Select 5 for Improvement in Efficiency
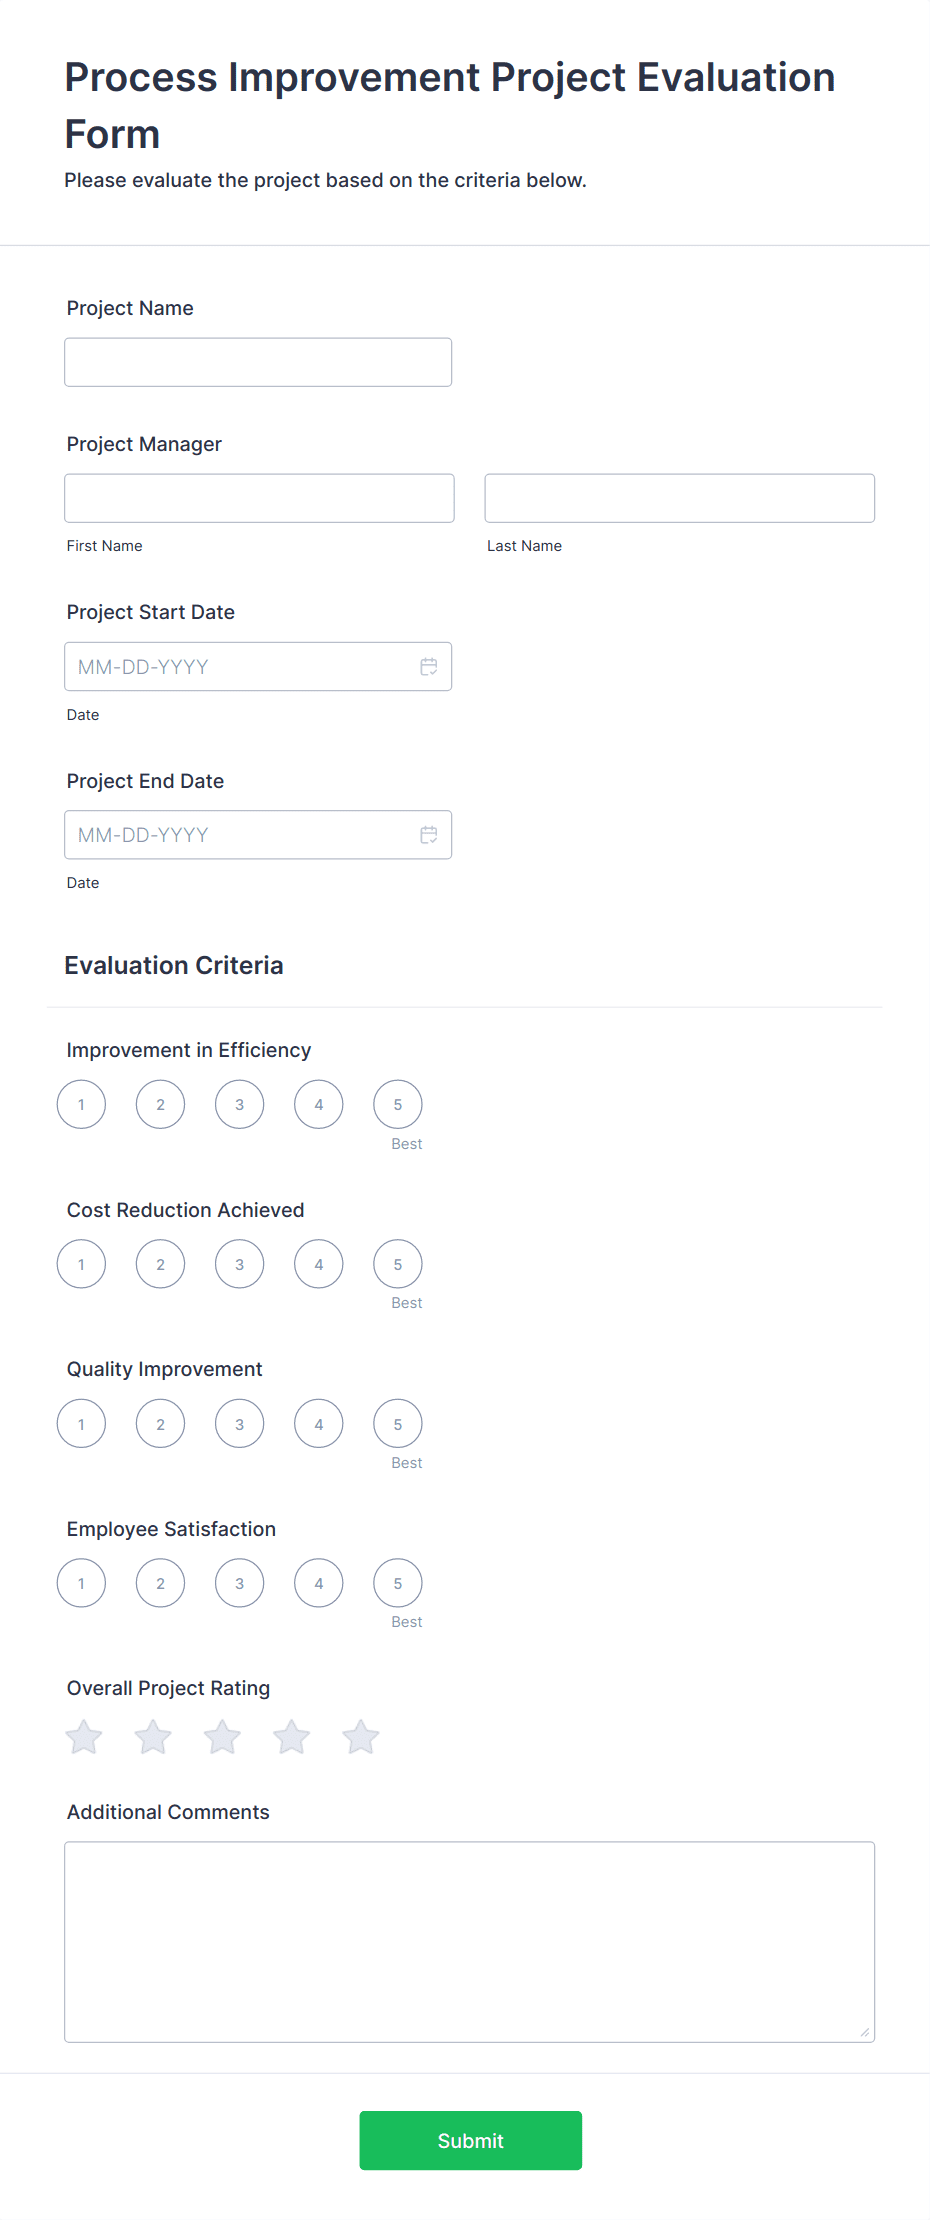Screen dimensions: 930x2220 (x=398, y=1105)
